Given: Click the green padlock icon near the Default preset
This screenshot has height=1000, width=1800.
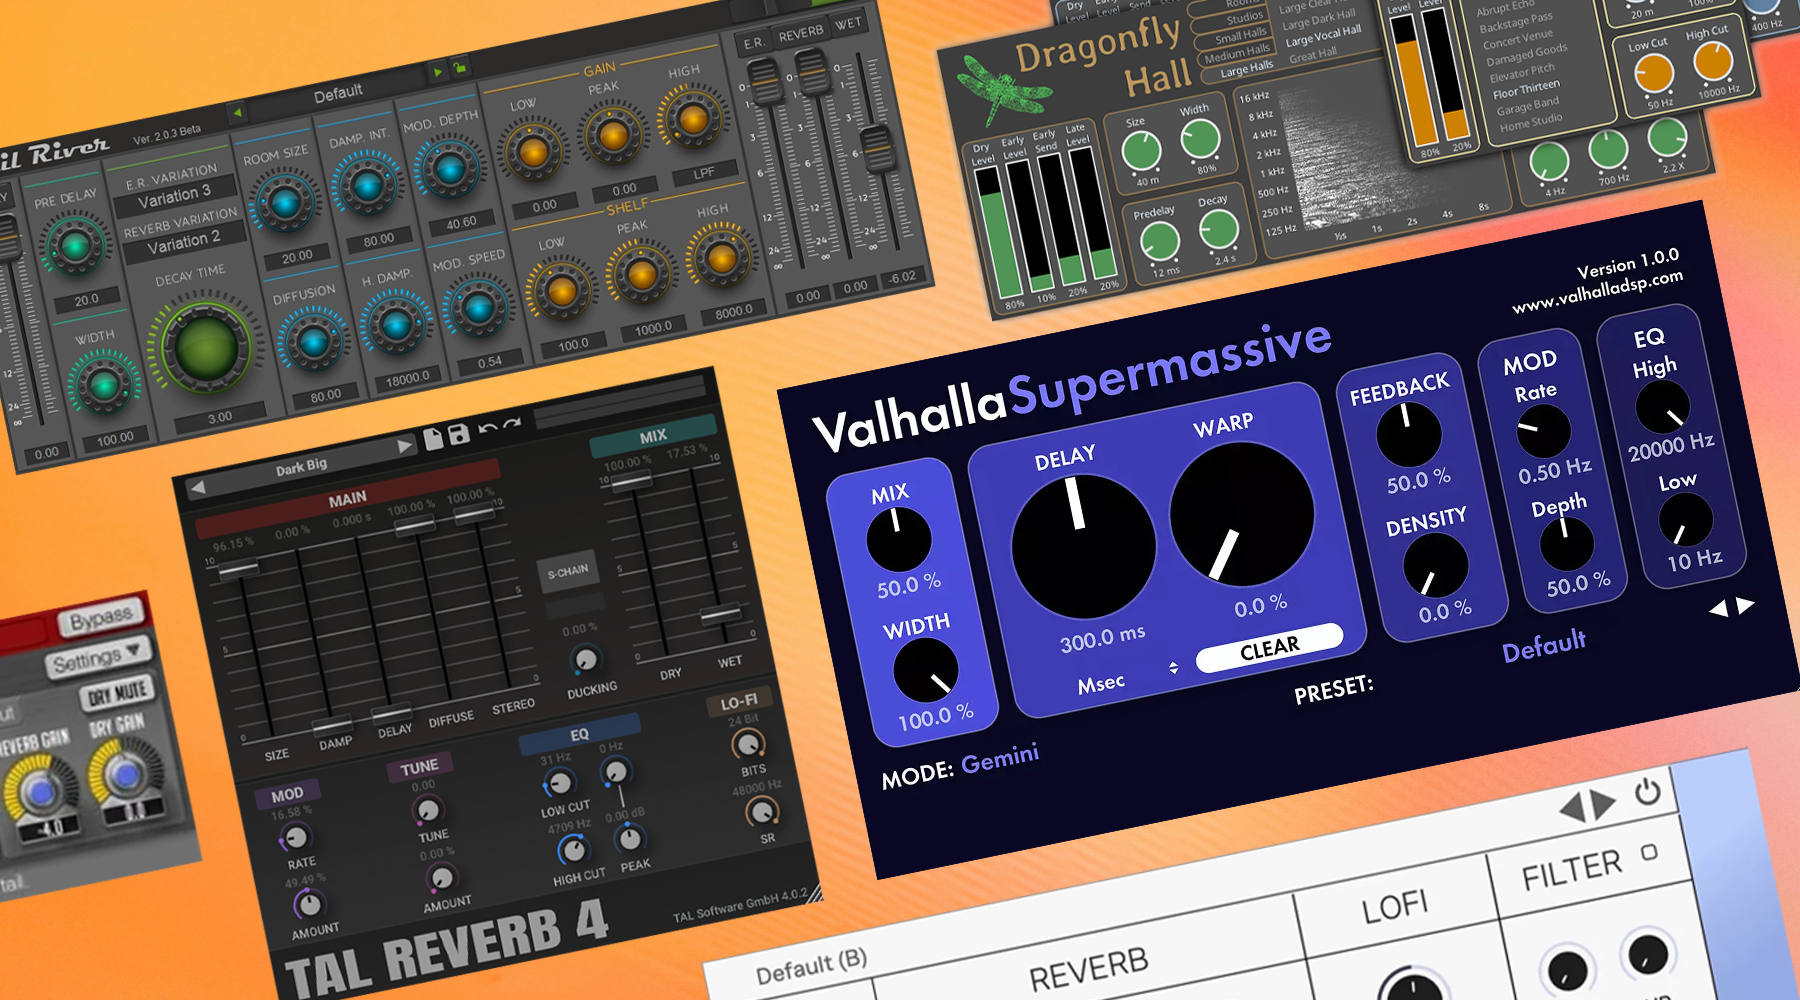Looking at the screenshot, I should click(460, 69).
